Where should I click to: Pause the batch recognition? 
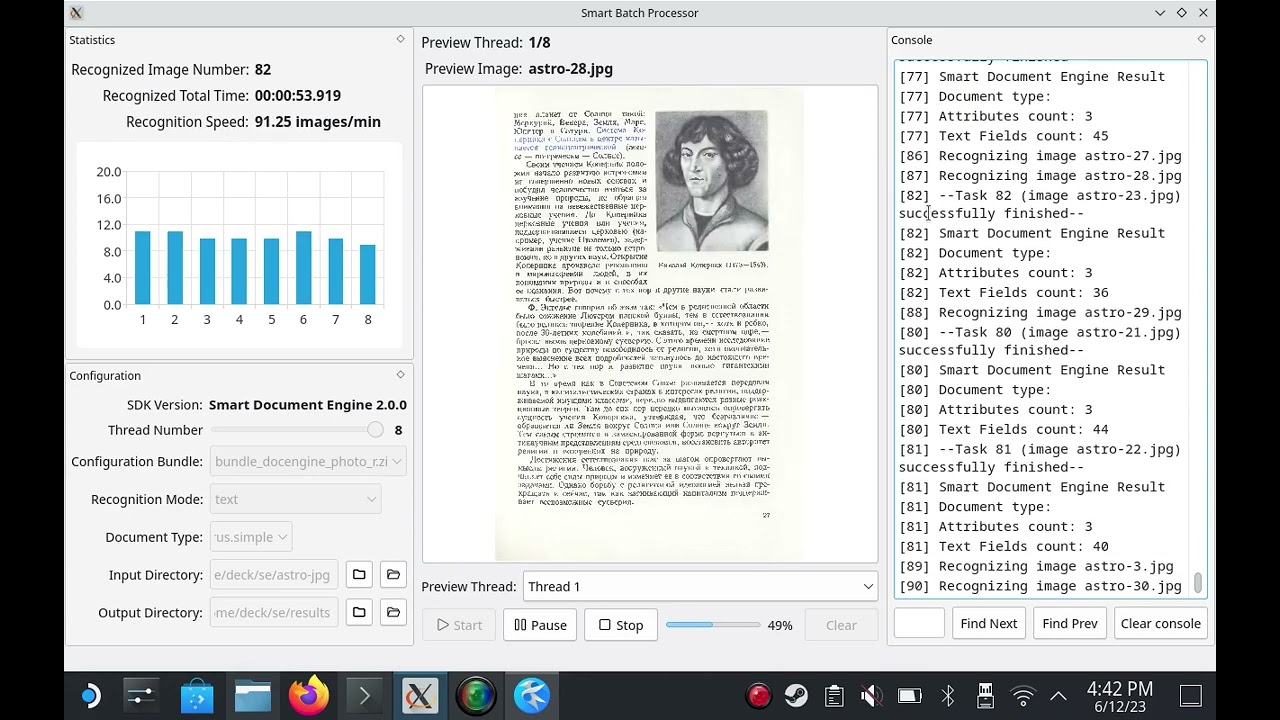coord(540,625)
